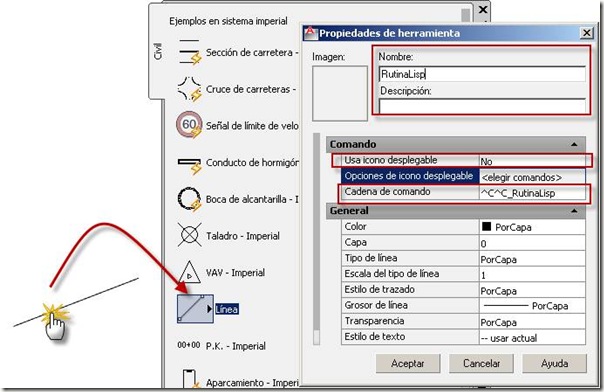The width and height of the screenshot is (604, 392).
Task: Collapse the General section
Action: (574, 211)
